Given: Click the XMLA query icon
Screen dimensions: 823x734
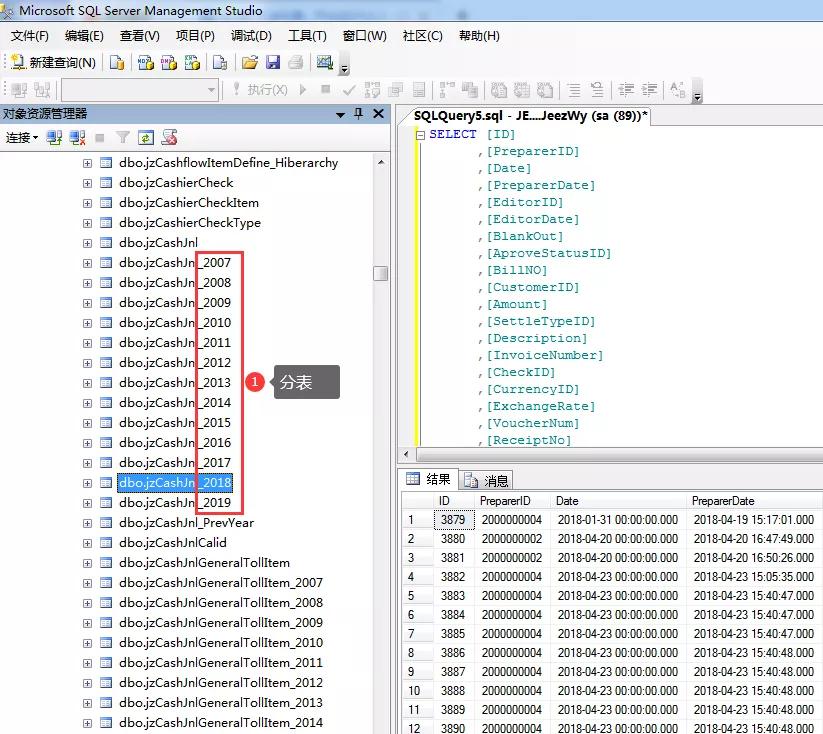Looking at the screenshot, I should click(x=192, y=62).
